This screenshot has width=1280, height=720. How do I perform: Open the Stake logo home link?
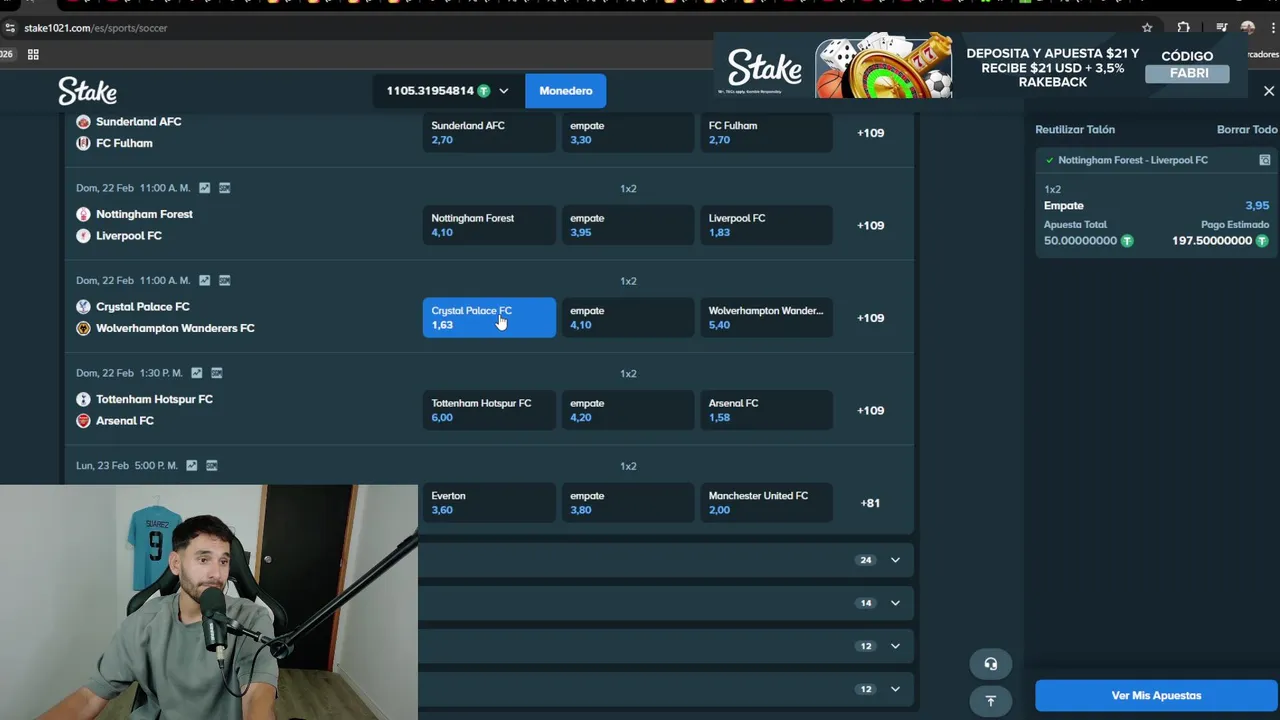(x=87, y=91)
